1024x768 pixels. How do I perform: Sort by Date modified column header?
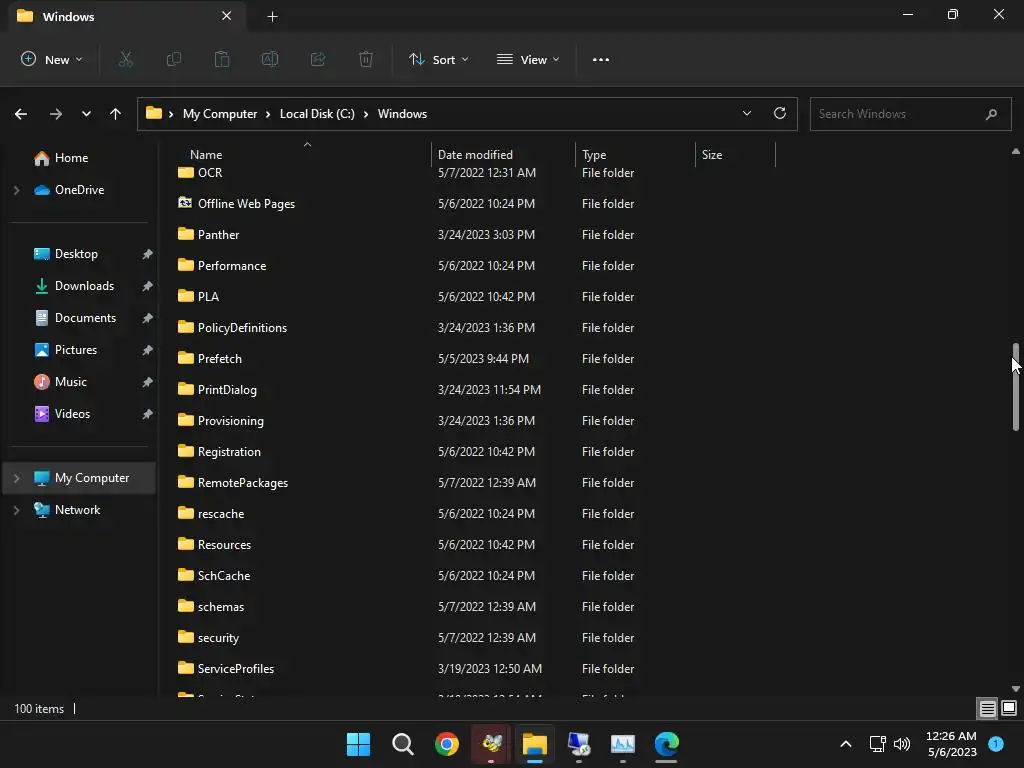[x=475, y=155]
